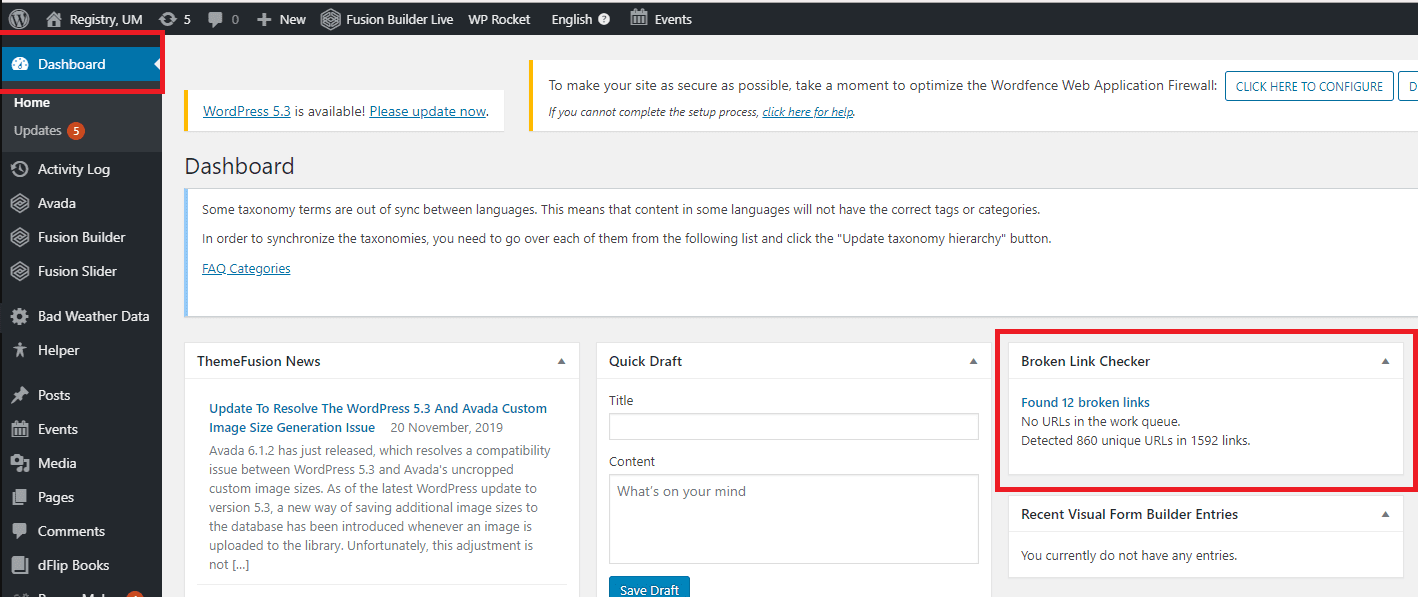Click the updates refresh icon showing 5

tap(167, 19)
